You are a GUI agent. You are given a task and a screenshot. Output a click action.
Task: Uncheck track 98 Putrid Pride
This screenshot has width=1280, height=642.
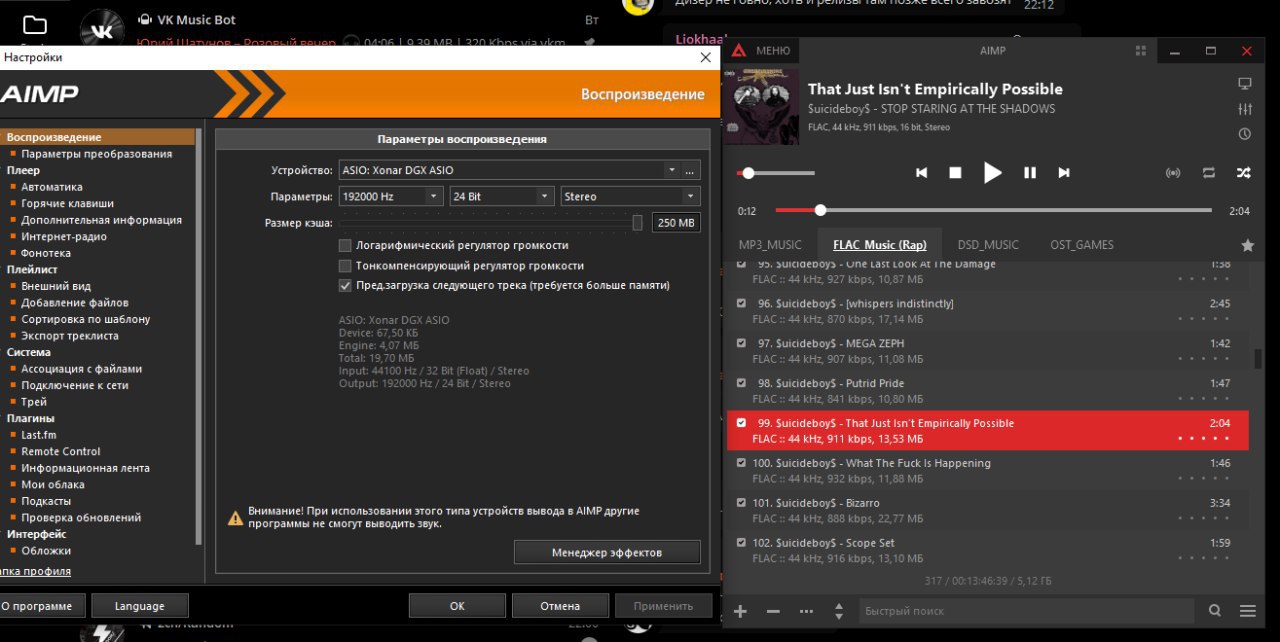pyautogui.click(x=741, y=383)
